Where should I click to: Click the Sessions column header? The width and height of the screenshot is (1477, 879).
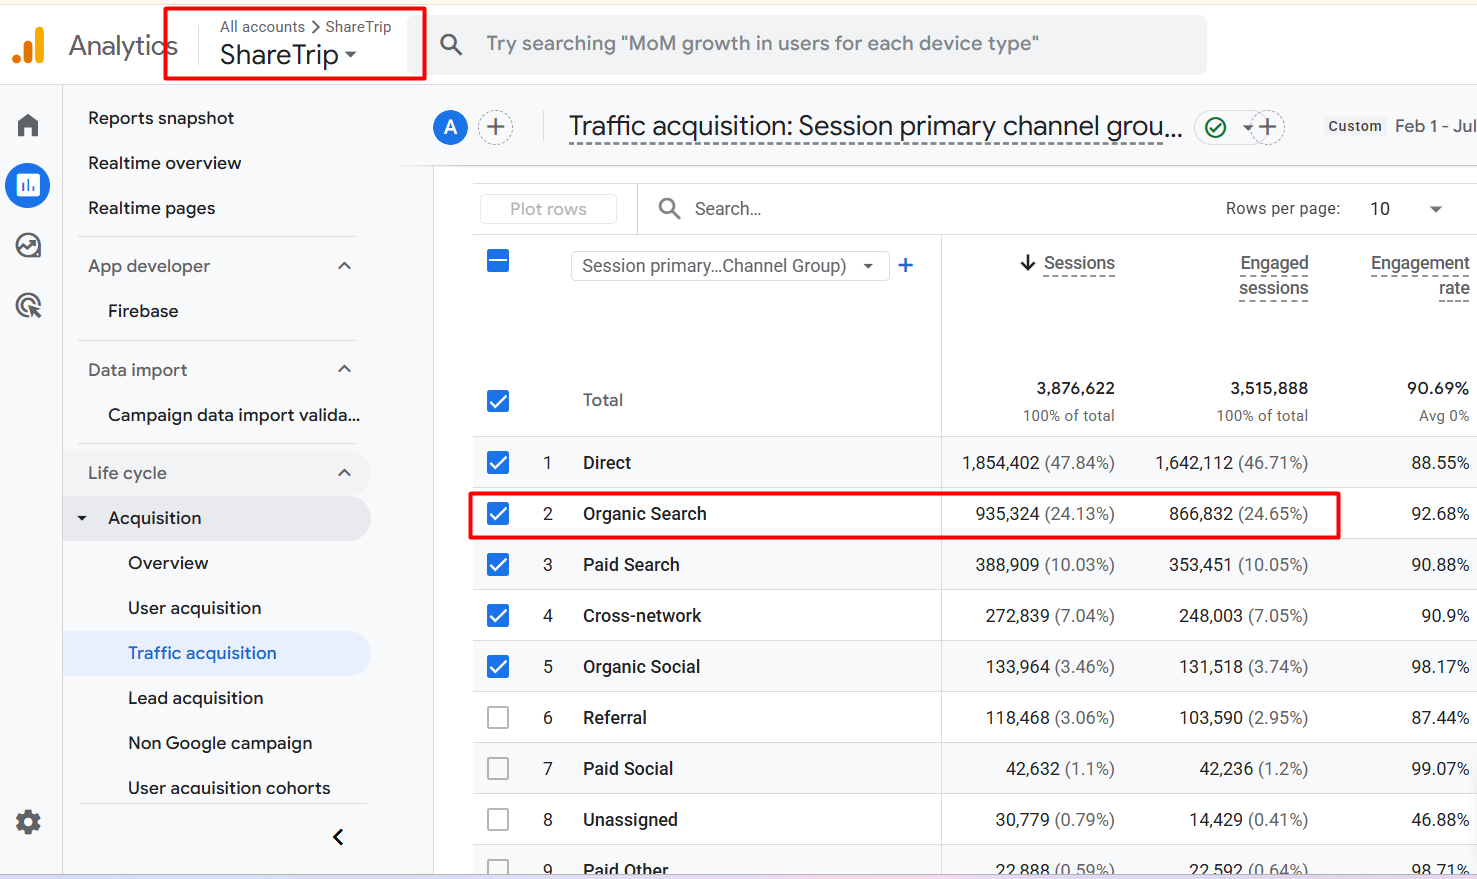tap(1079, 263)
